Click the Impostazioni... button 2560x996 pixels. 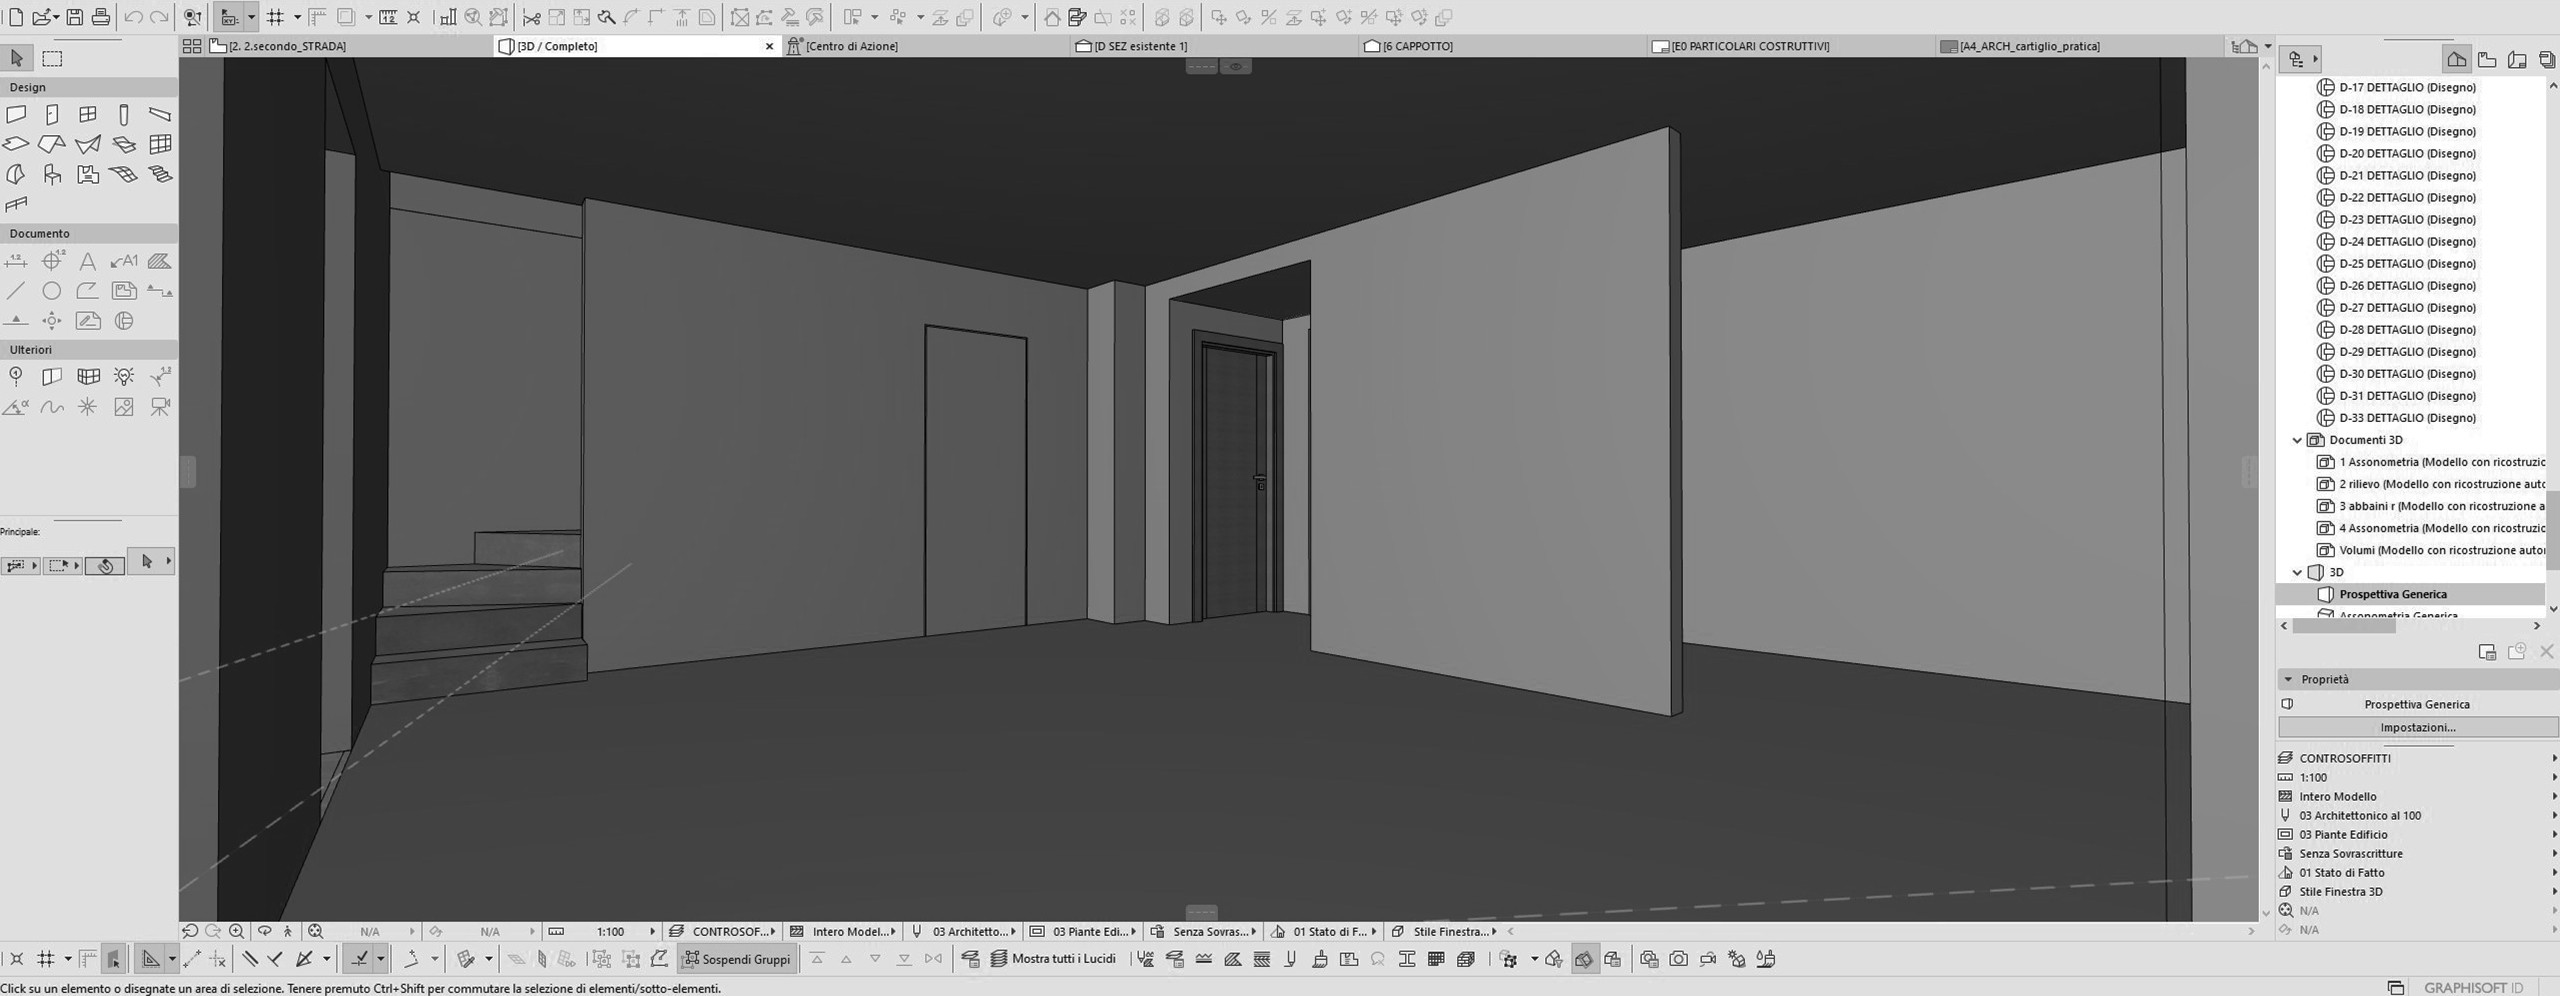(2417, 727)
